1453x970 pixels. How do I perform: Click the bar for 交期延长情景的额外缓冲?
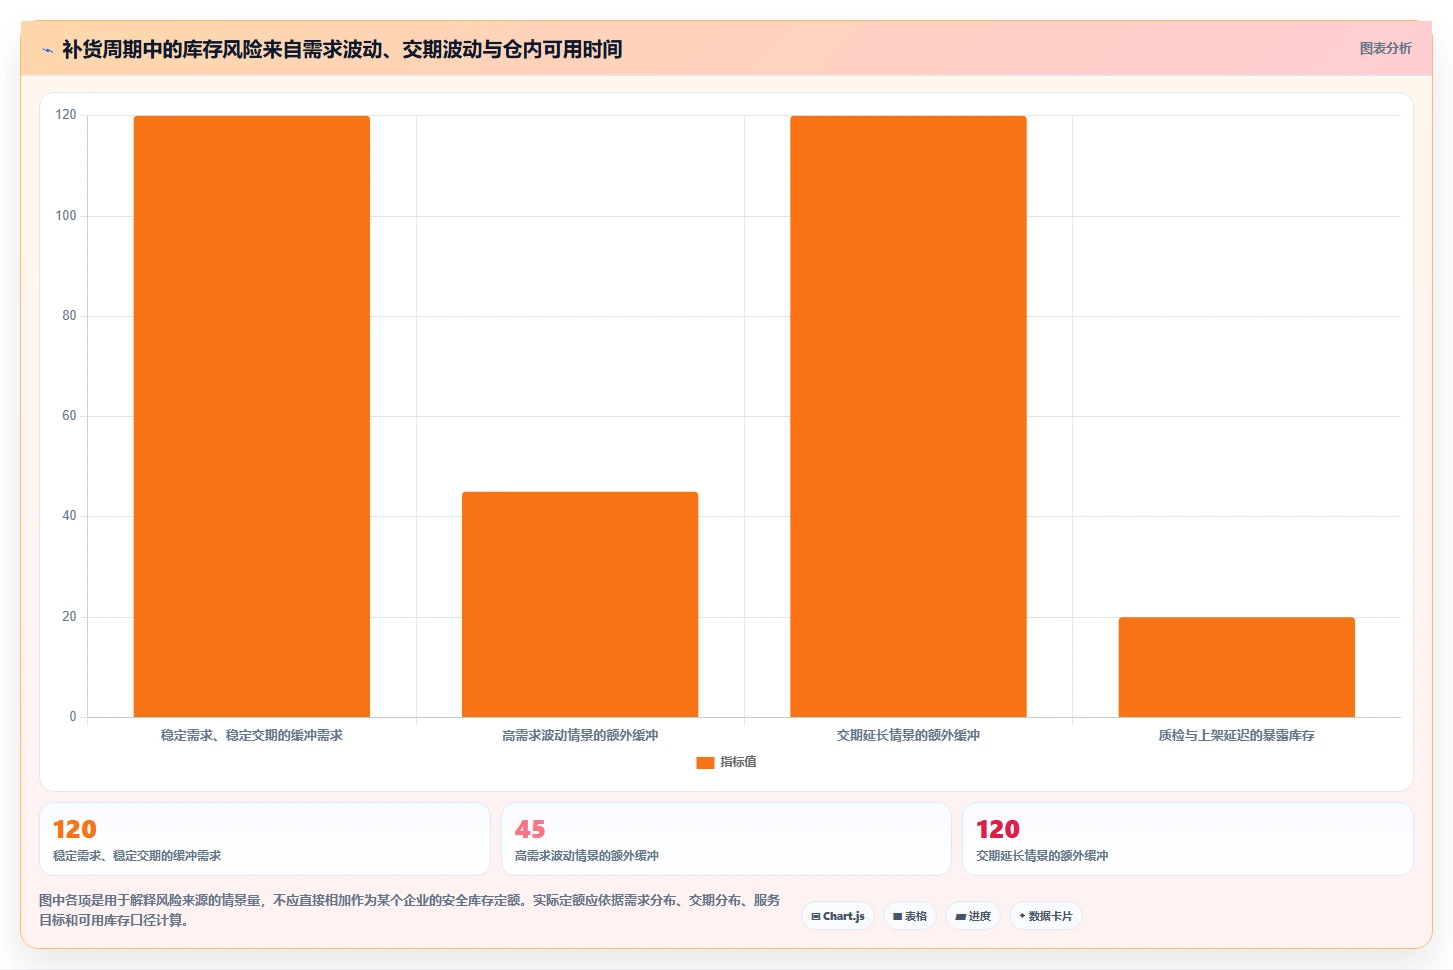coord(908,416)
